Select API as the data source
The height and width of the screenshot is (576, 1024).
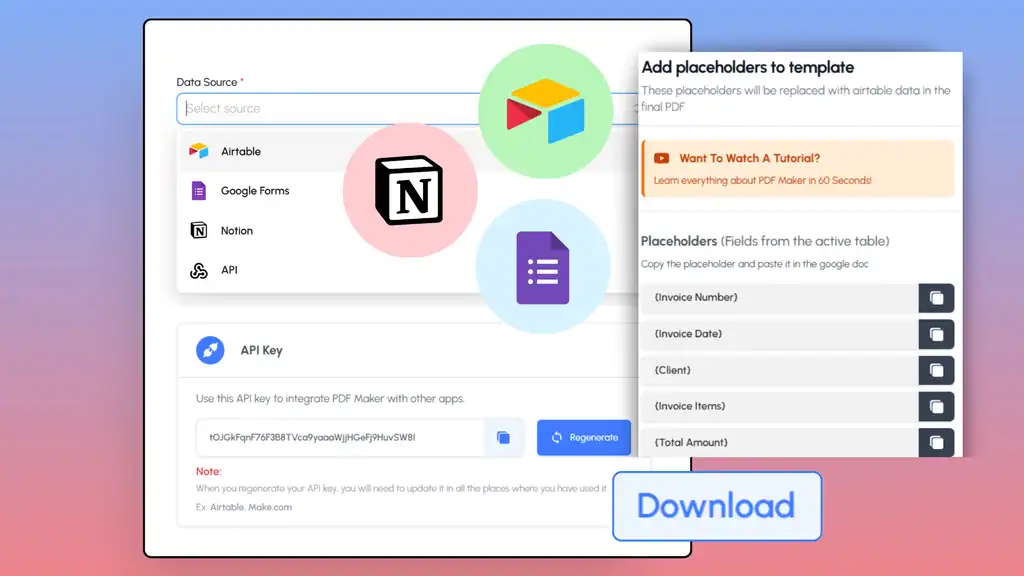click(229, 270)
